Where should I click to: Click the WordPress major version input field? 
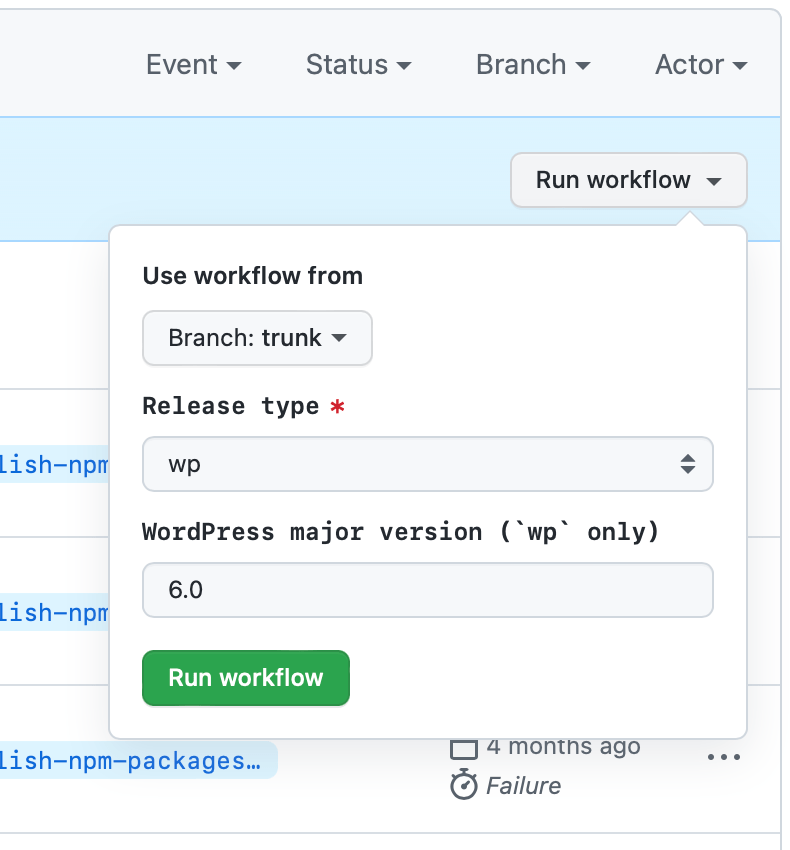point(428,590)
